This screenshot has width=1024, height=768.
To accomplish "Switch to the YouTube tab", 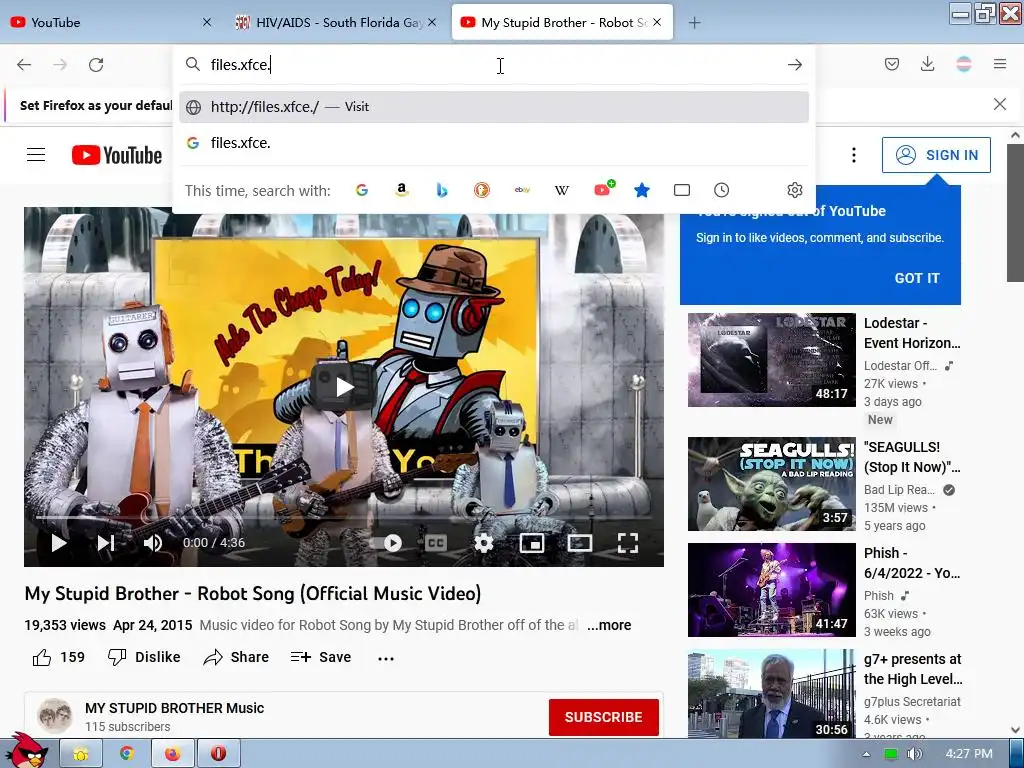I will [111, 22].
